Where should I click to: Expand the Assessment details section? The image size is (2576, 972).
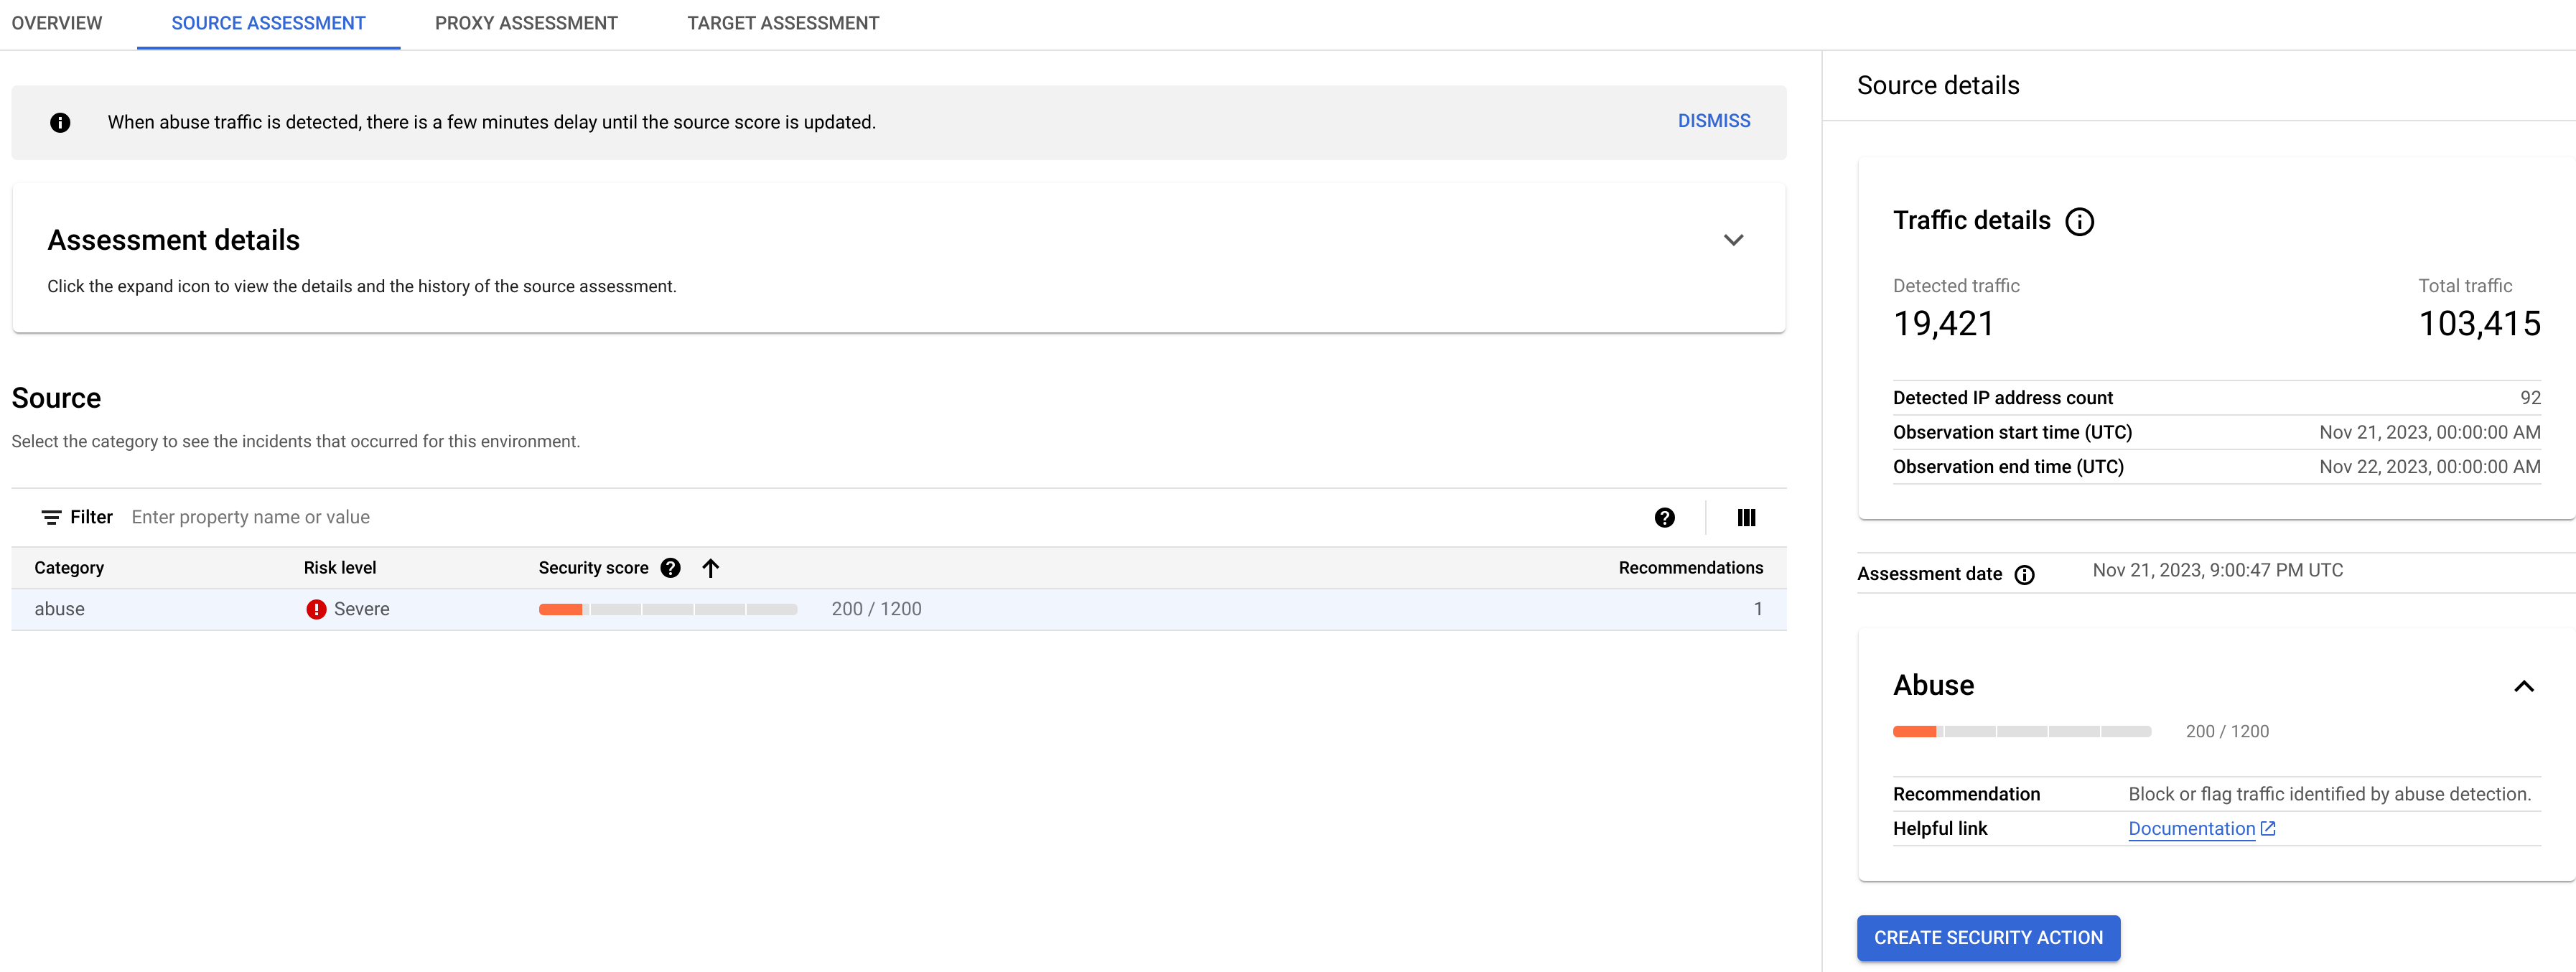pos(1734,239)
